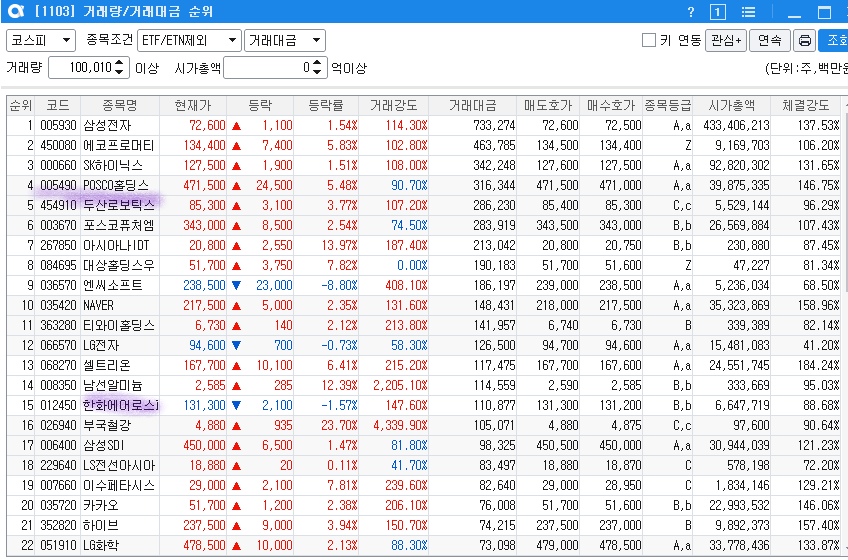This screenshot has height=560, width=848.
Task: Select the 한화에어로스페이스 row
Action: [424, 406]
